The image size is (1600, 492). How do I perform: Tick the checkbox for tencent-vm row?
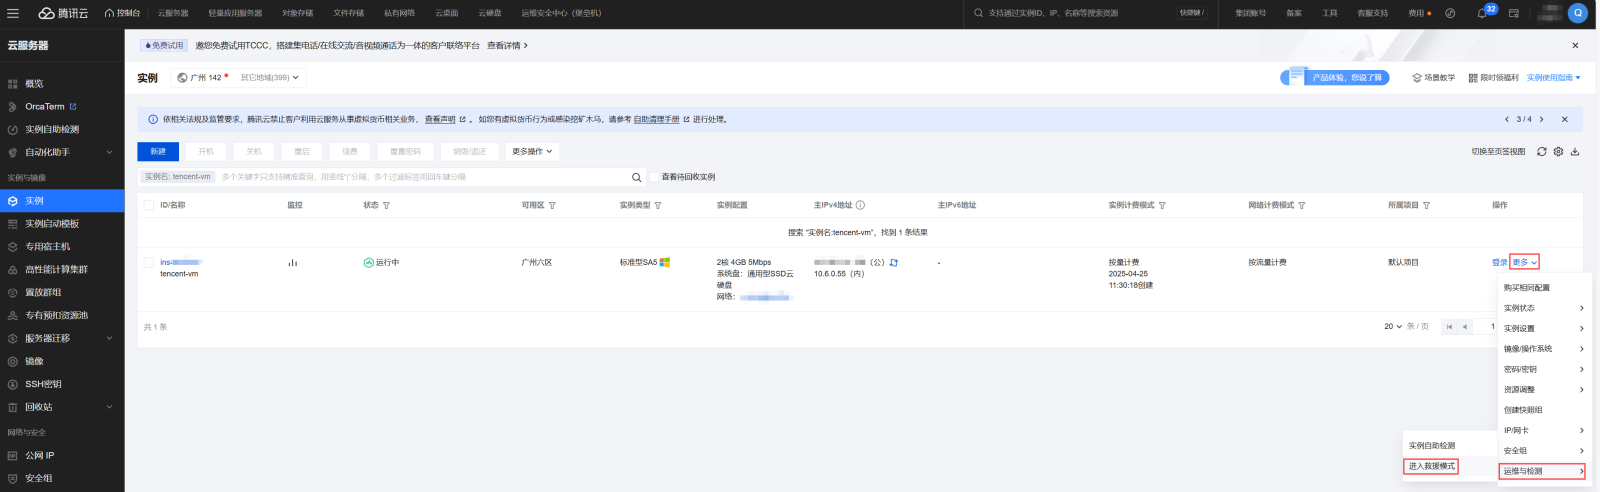pyautogui.click(x=149, y=263)
